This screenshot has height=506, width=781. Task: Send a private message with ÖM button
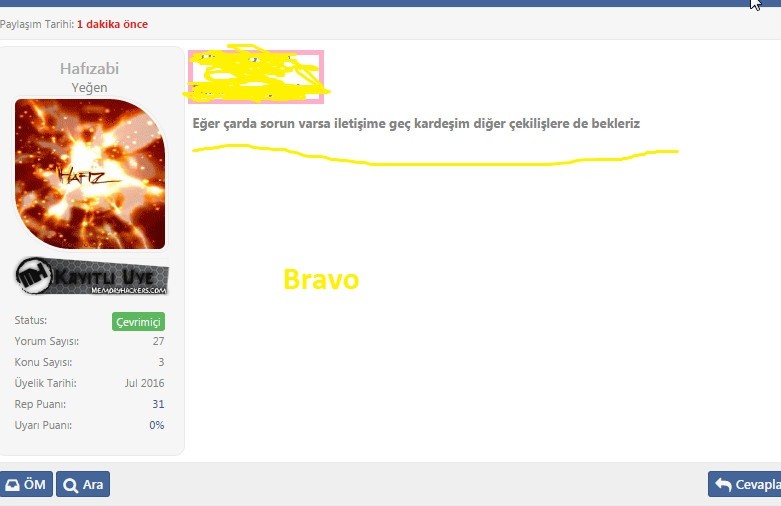coord(26,484)
